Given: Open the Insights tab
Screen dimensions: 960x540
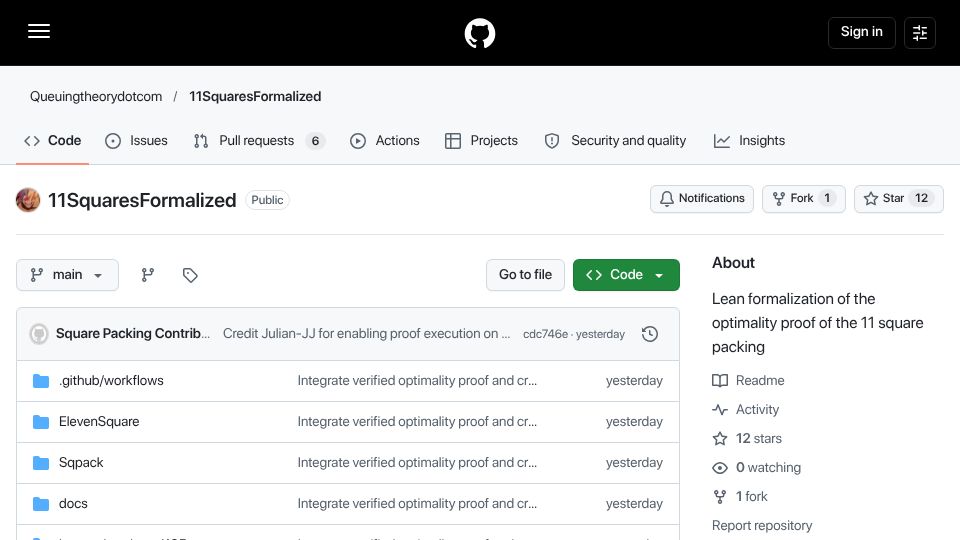Looking at the screenshot, I should (x=749, y=141).
